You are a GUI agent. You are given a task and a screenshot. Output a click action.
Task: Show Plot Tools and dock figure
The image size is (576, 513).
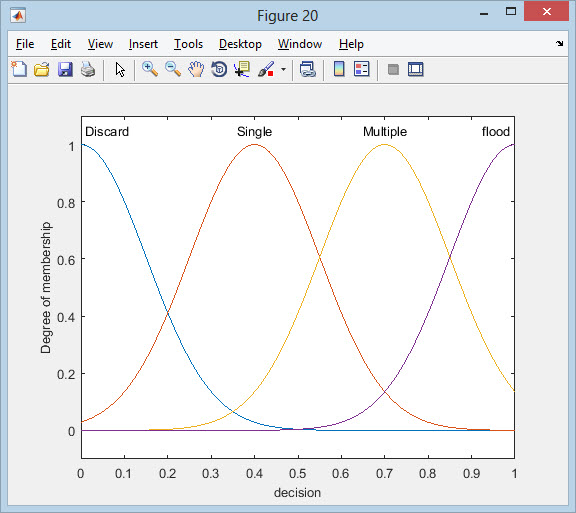pos(415,69)
